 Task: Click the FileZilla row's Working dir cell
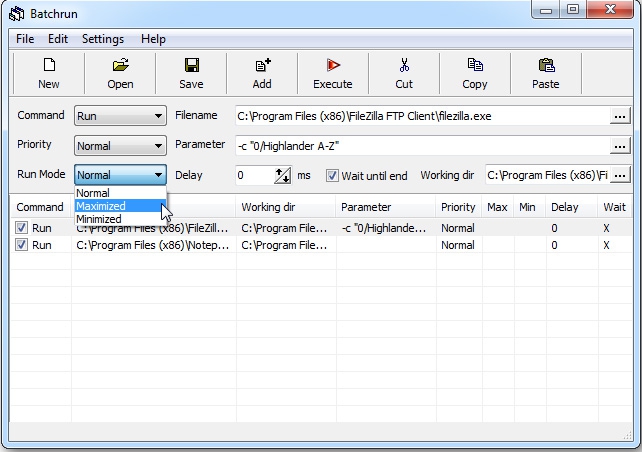(x=284, y=228)
